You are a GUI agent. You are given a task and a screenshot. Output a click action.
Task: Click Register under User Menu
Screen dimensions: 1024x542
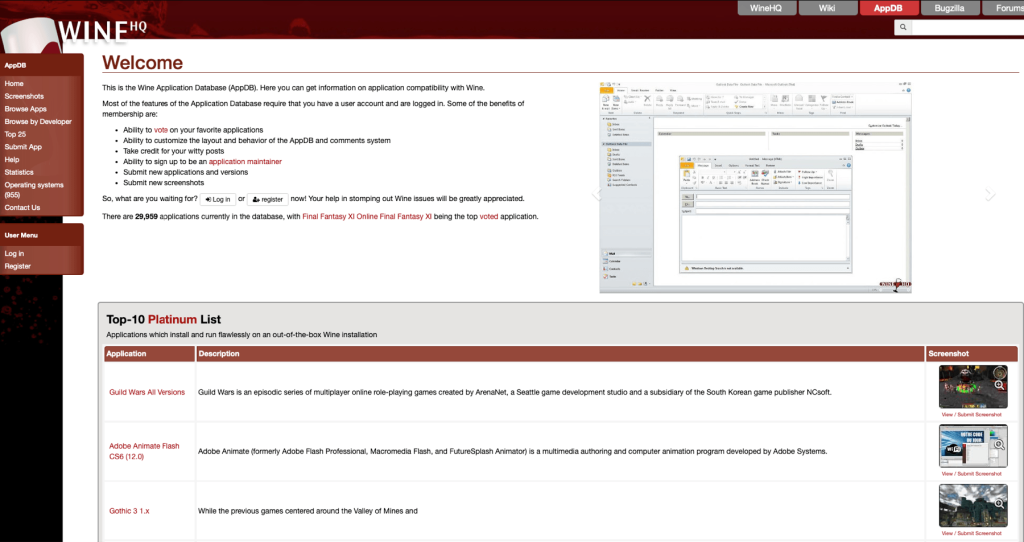click(x=18, y=266)
